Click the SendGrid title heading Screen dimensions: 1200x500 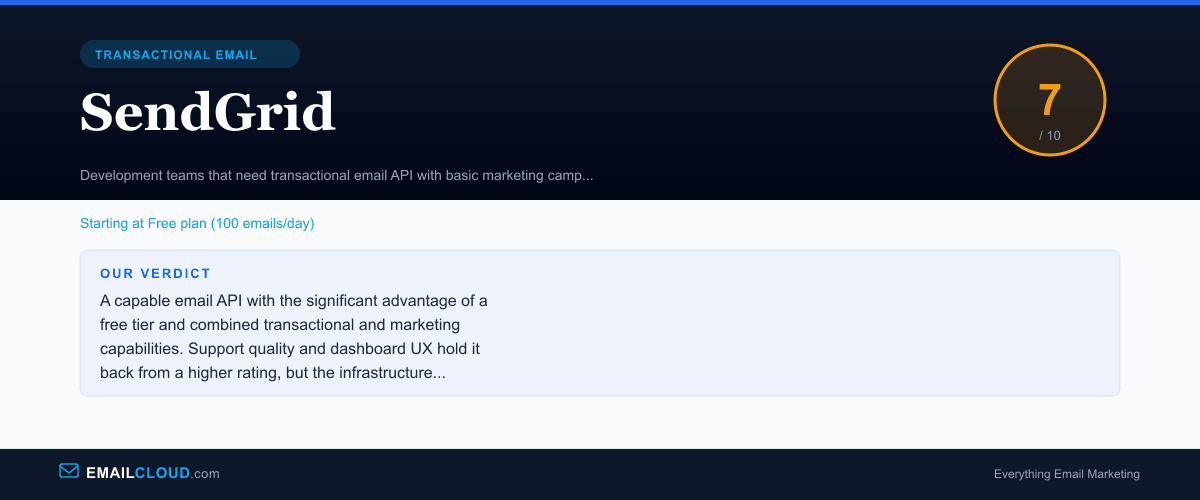click(x=207, y=112)
